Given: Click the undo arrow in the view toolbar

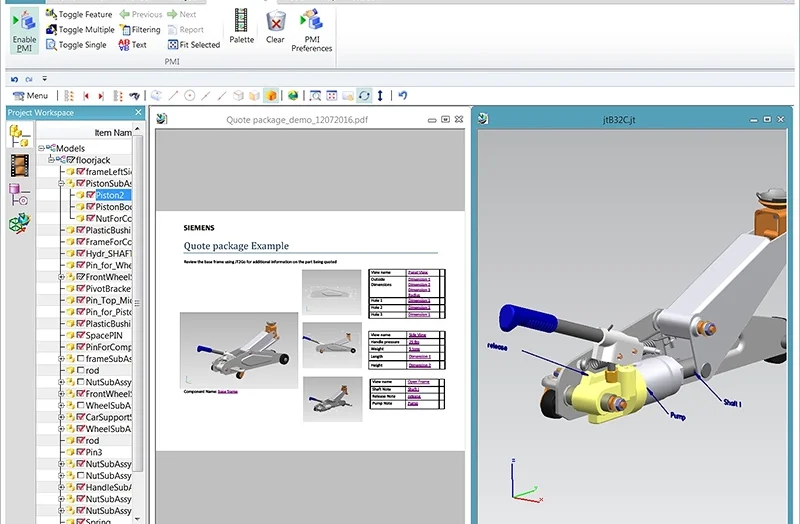Looking at the screenshot, I should [403, 95].
